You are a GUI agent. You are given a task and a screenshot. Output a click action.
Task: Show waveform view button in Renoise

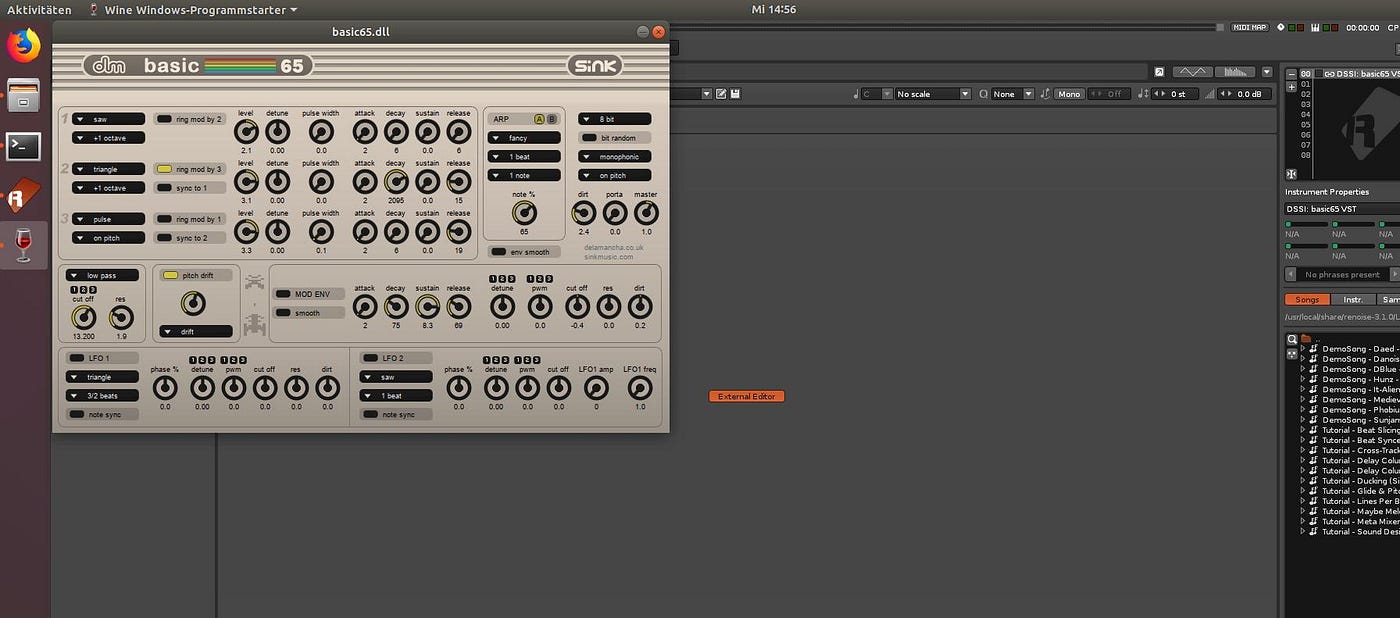pos(1191,72)
